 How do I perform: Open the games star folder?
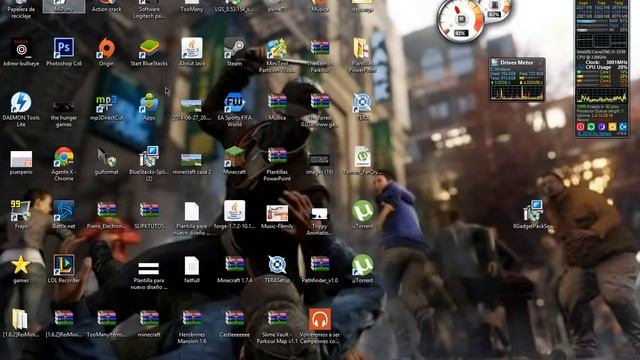tap(21, 265)
